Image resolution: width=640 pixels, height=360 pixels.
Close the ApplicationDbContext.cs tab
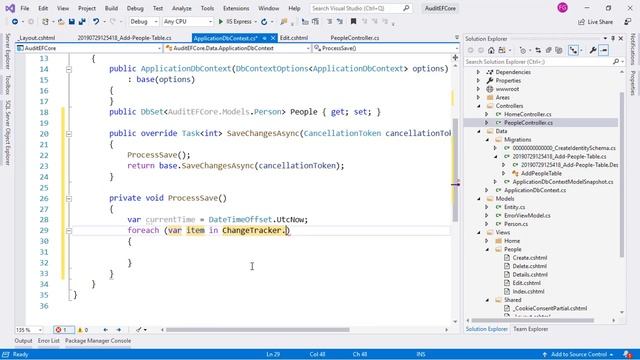click(273, 38)
